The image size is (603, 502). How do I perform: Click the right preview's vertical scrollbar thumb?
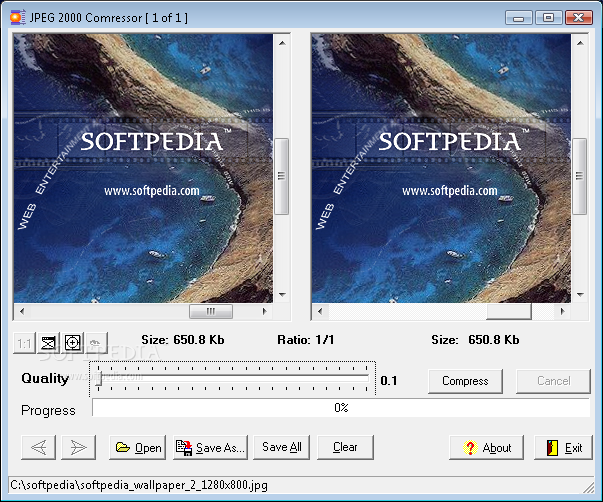click(x=580, y=176)
